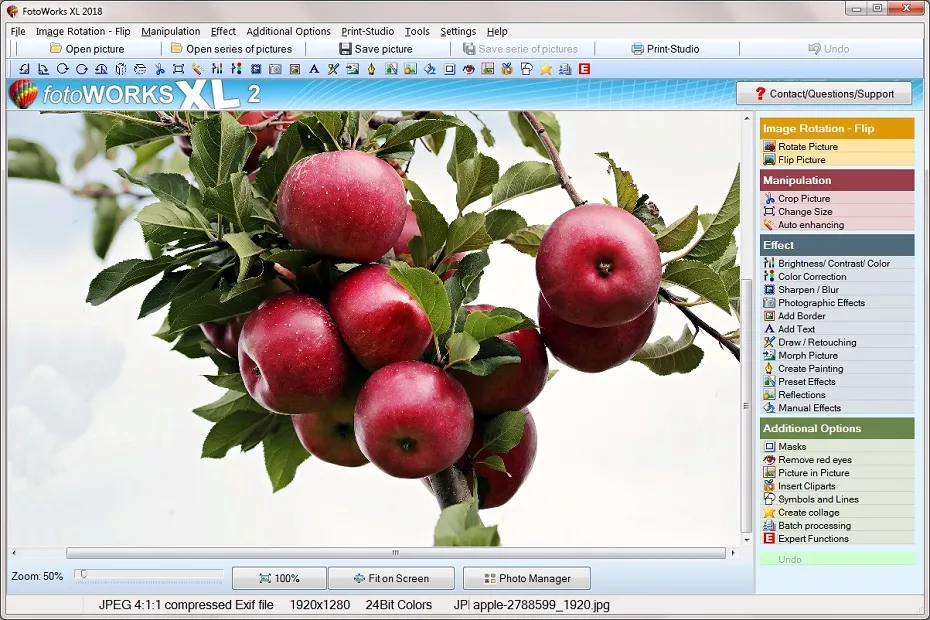The width and height of the screenshot is (930, 620).
Task: Open Insert Cliparts under Additional Options
Action: pyautogui.click(x=806, y=486)
